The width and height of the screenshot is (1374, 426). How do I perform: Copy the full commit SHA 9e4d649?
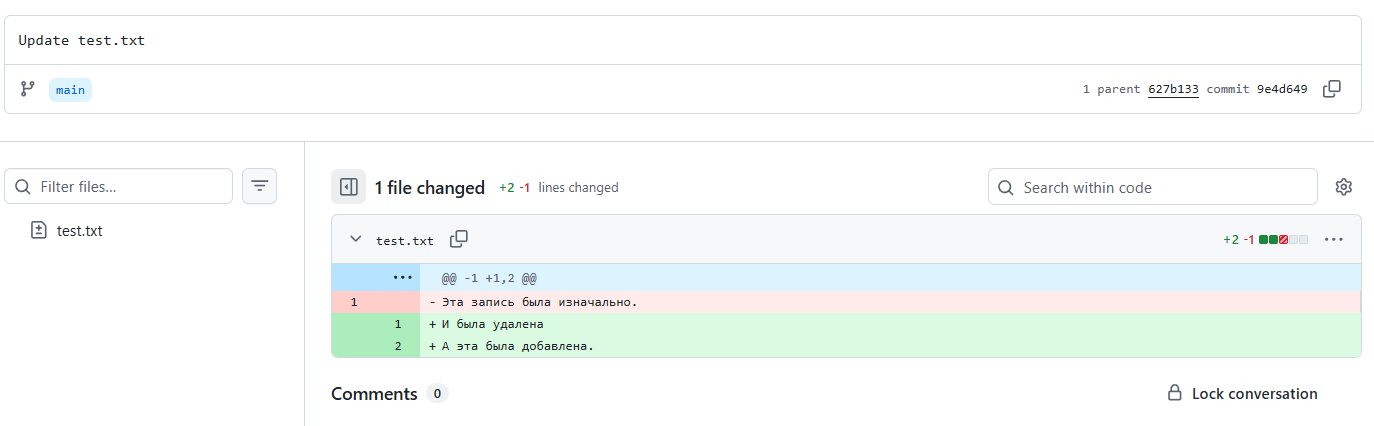pos(1331,89)
